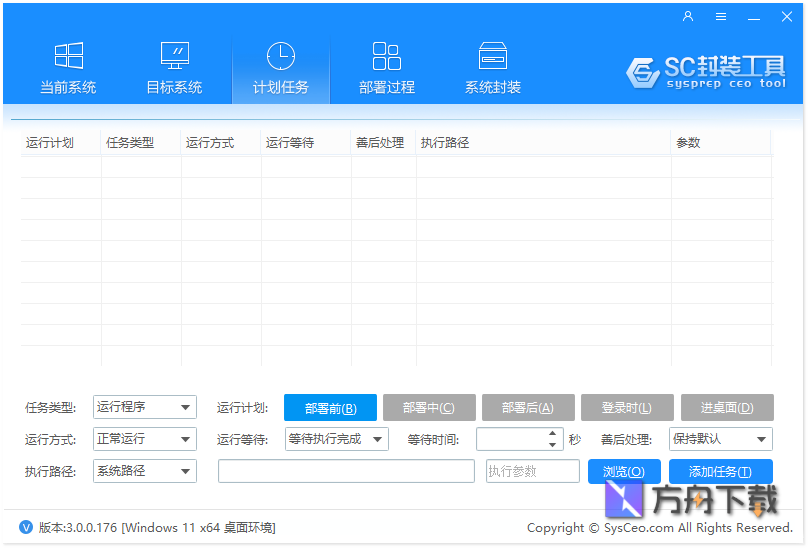Switch to the 系统封装 tab label
808x548 pixels.
tap(493, 87)
